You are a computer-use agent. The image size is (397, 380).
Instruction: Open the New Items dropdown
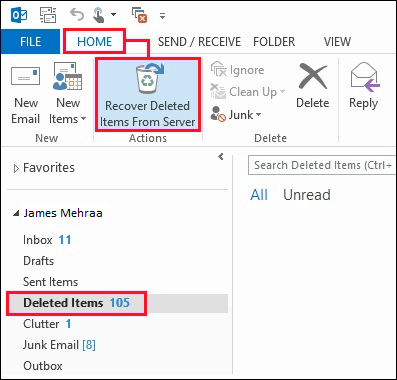(x=68, y=95)
